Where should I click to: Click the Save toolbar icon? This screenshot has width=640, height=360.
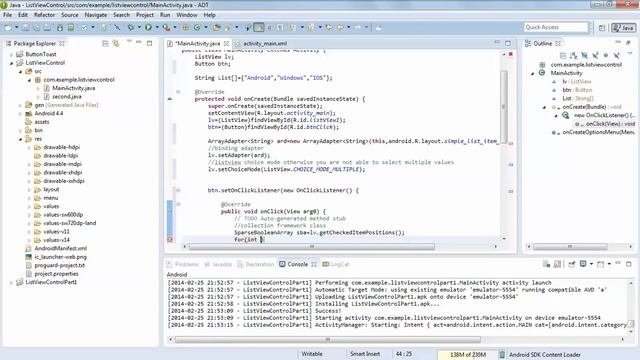click(x=25, y=27)
